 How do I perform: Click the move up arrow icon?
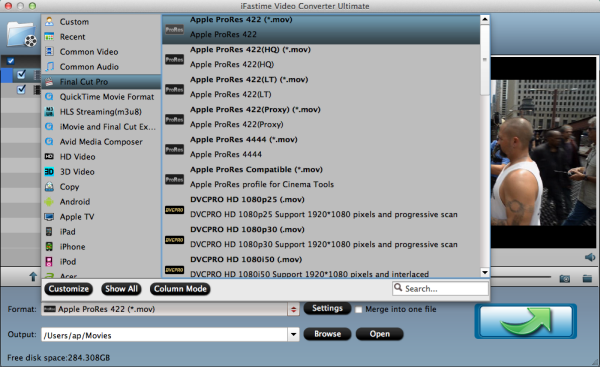point(33,276)
